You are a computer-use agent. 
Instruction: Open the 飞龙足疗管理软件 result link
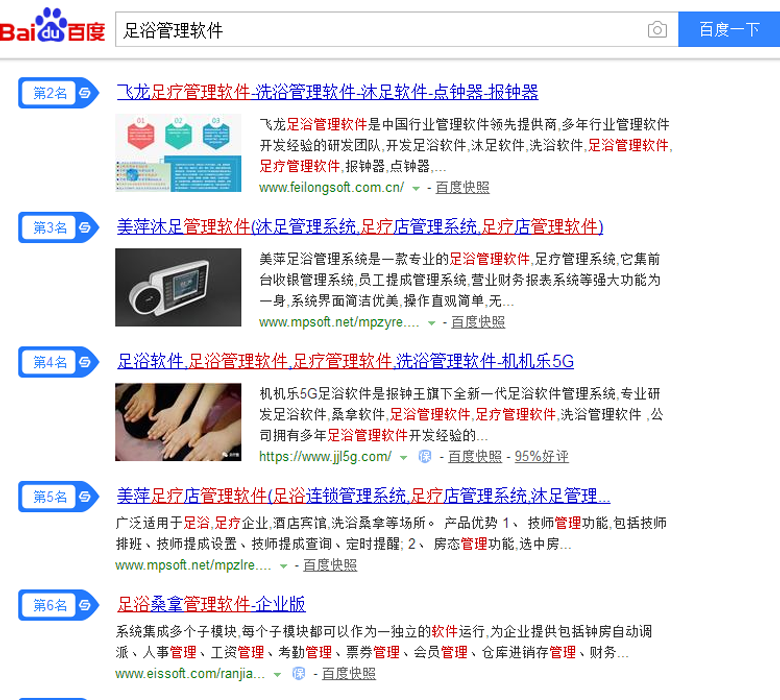(328, 92)
